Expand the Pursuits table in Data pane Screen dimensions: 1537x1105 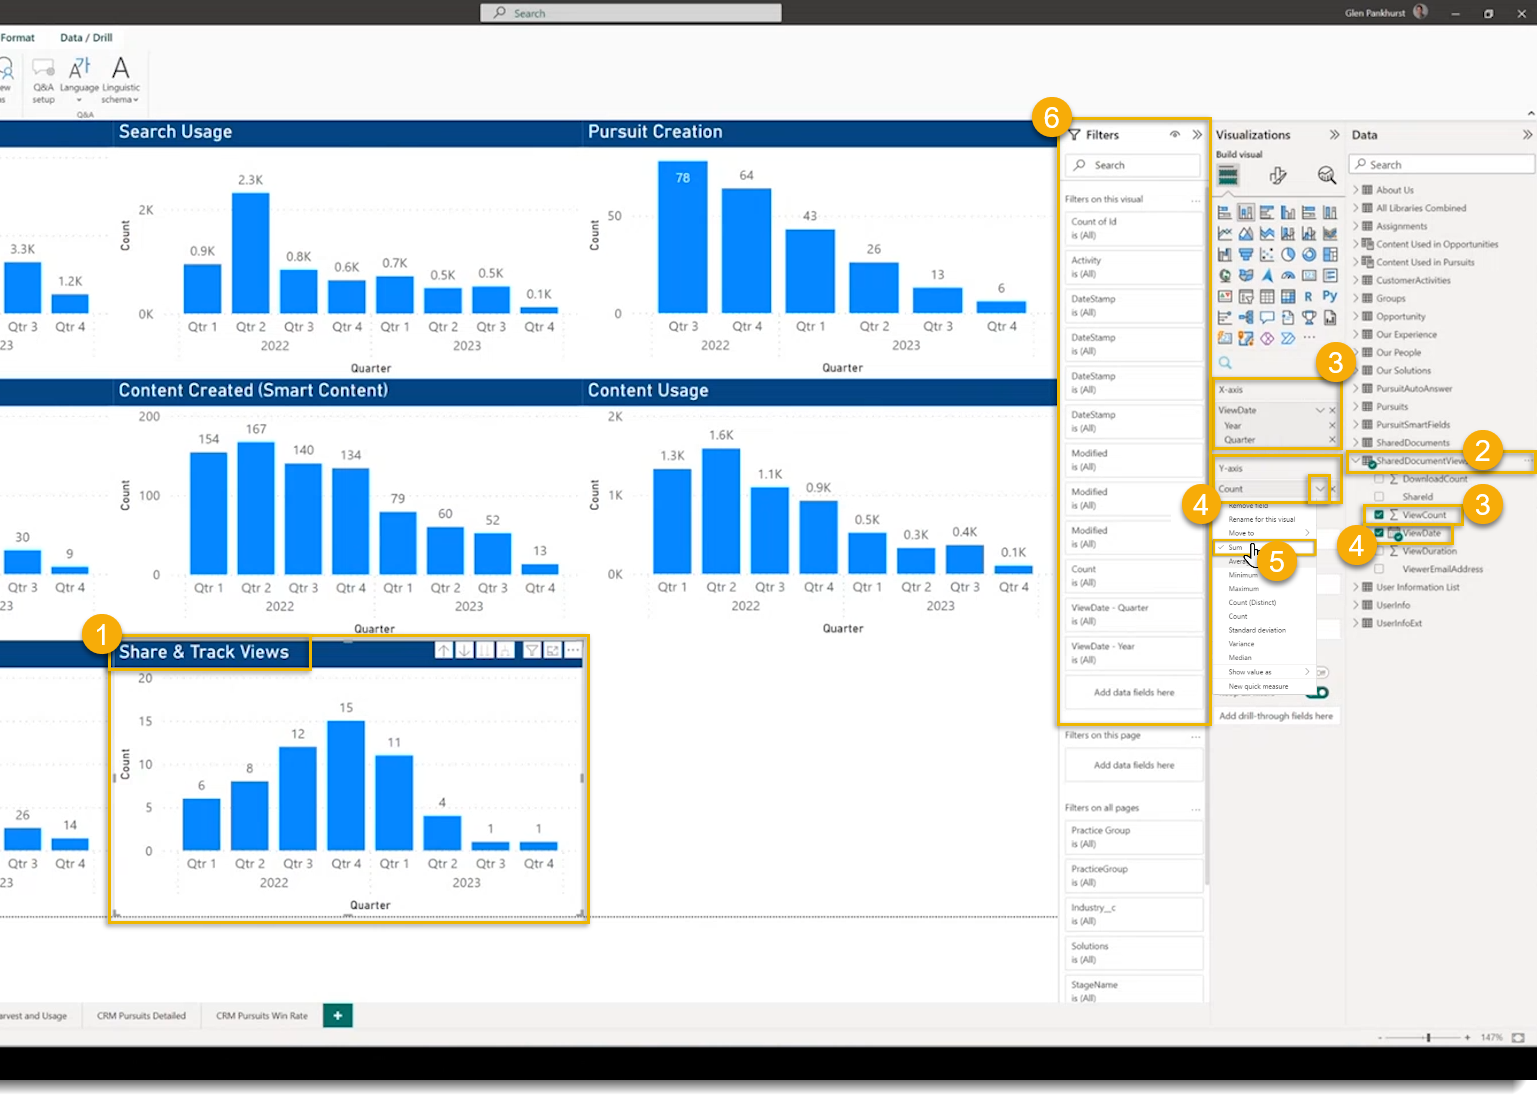click(1356, 407)
